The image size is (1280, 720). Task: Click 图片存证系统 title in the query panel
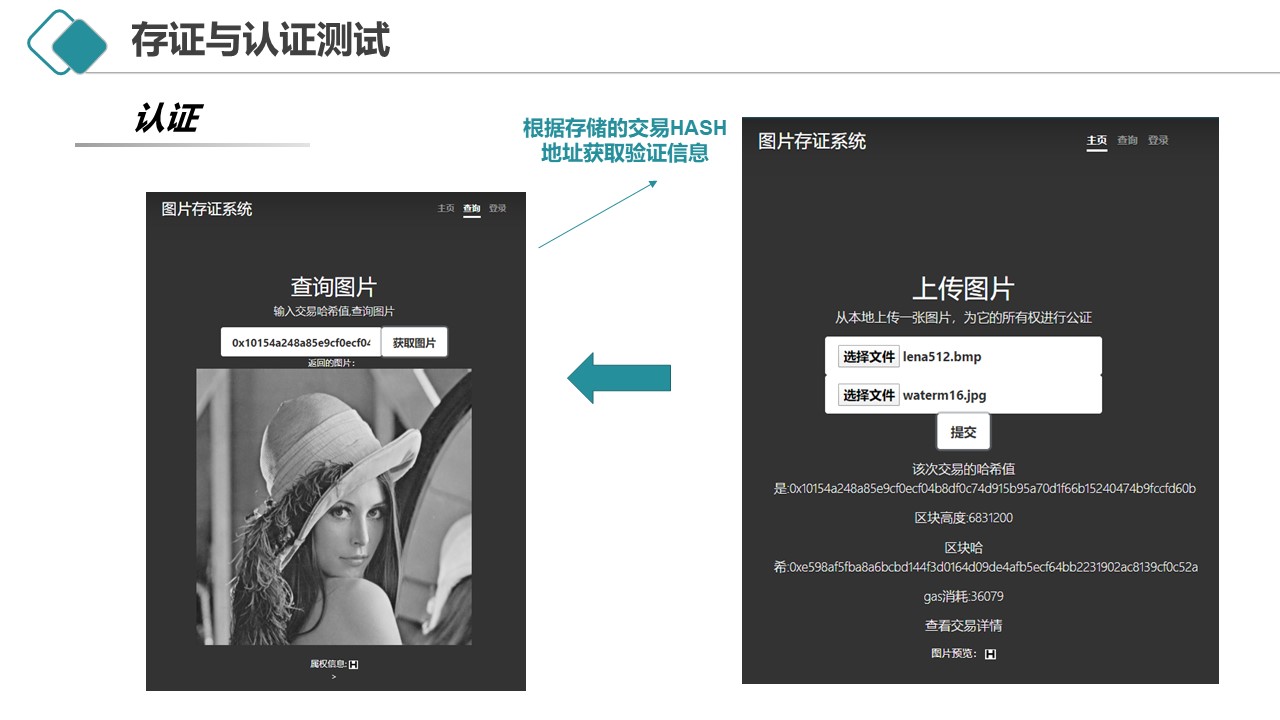(207, 209)
